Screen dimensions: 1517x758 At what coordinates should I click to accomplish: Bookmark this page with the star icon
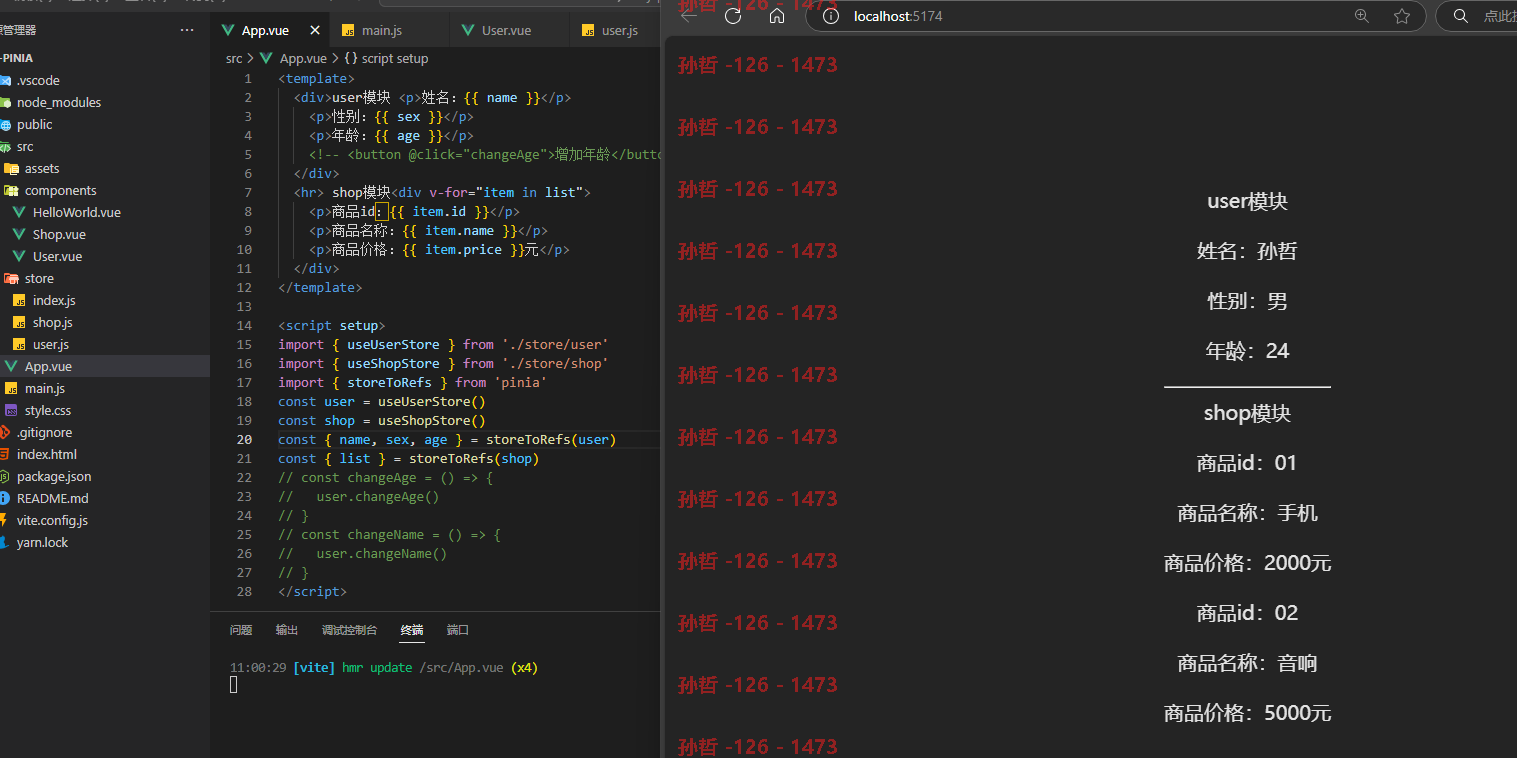(1402, 16)
